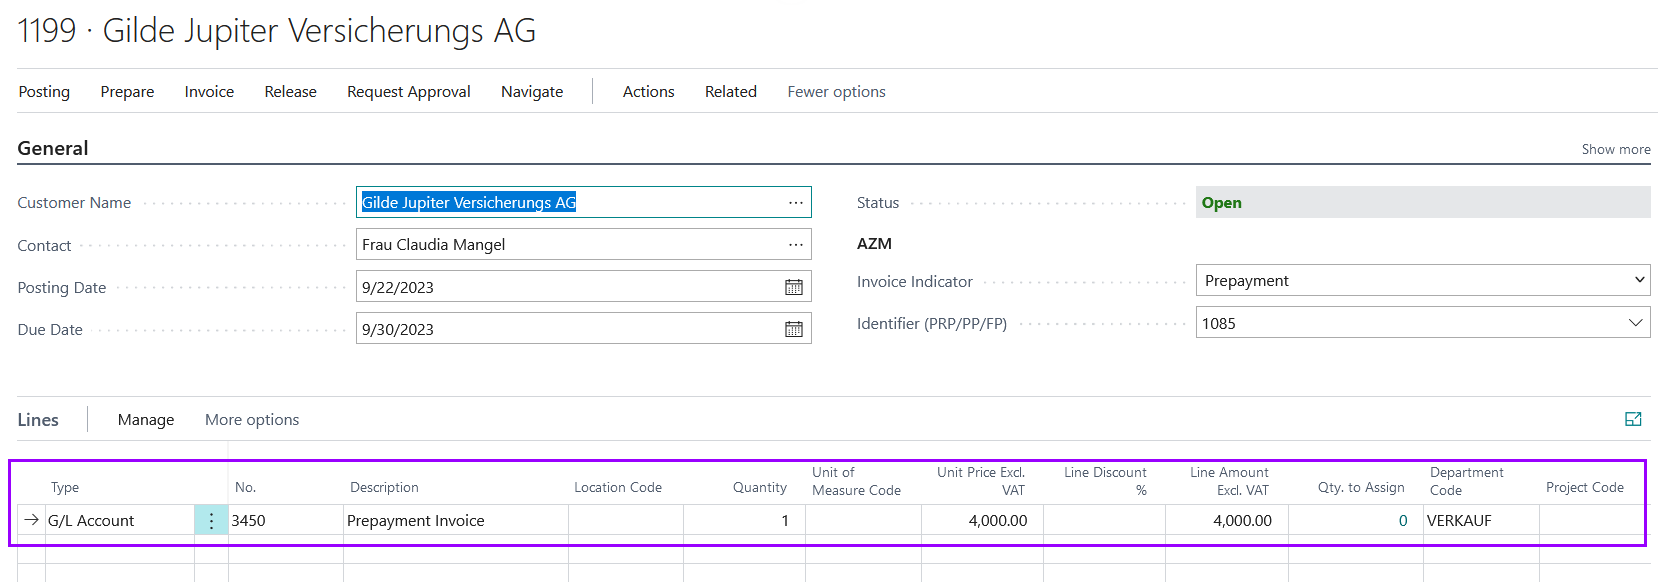Open the Actions menu
The height and width of the screenshot is (582, 1658).
point(648,91)
